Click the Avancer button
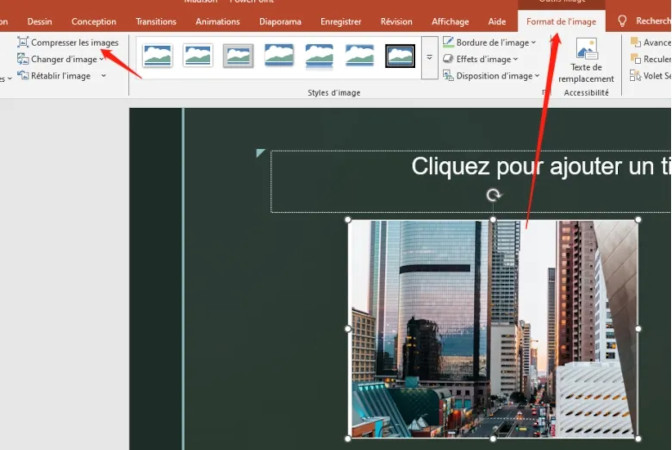The width and height of the screenshot is (672, 450). (x=651, y=42)
